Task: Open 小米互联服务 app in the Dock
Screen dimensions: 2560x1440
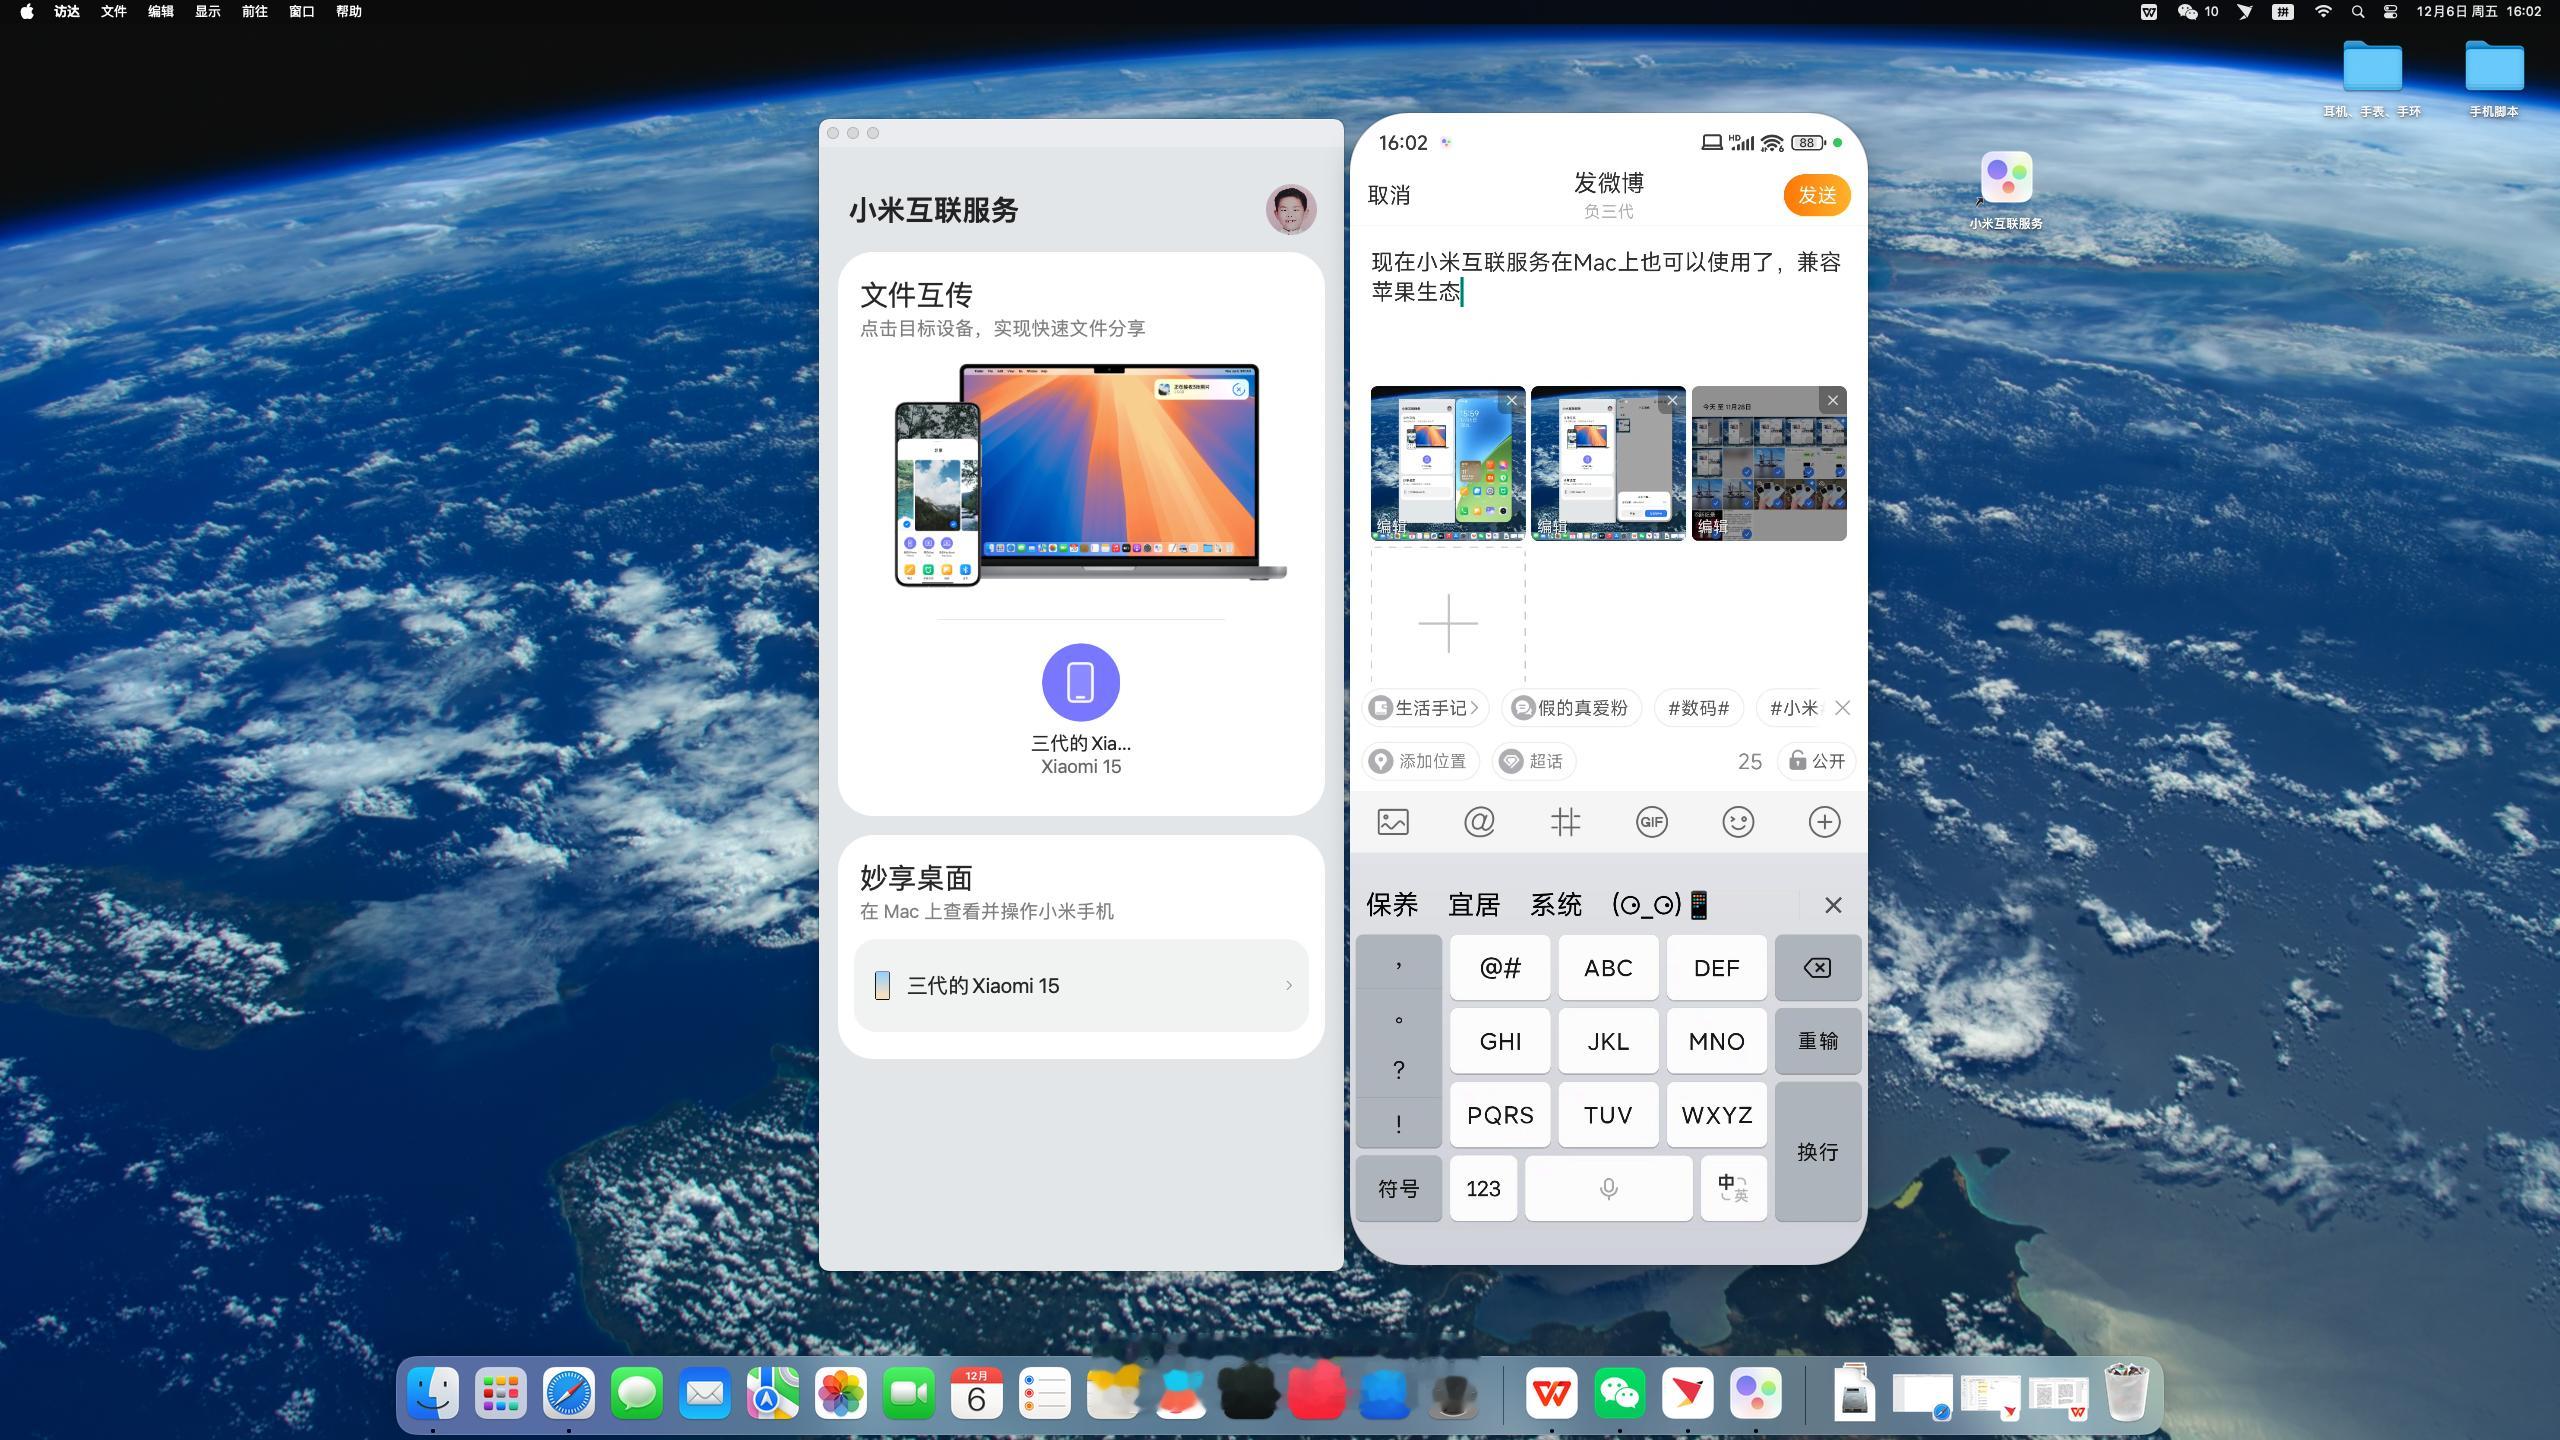Action: [1756, 1393]
